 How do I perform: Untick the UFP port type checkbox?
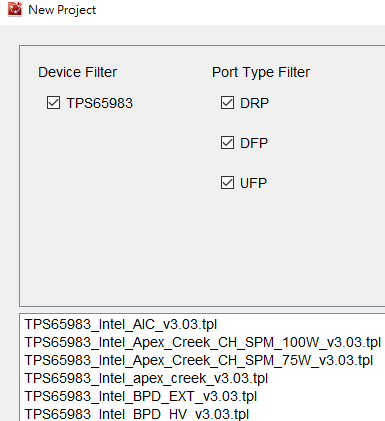click(x=227, y=183)
